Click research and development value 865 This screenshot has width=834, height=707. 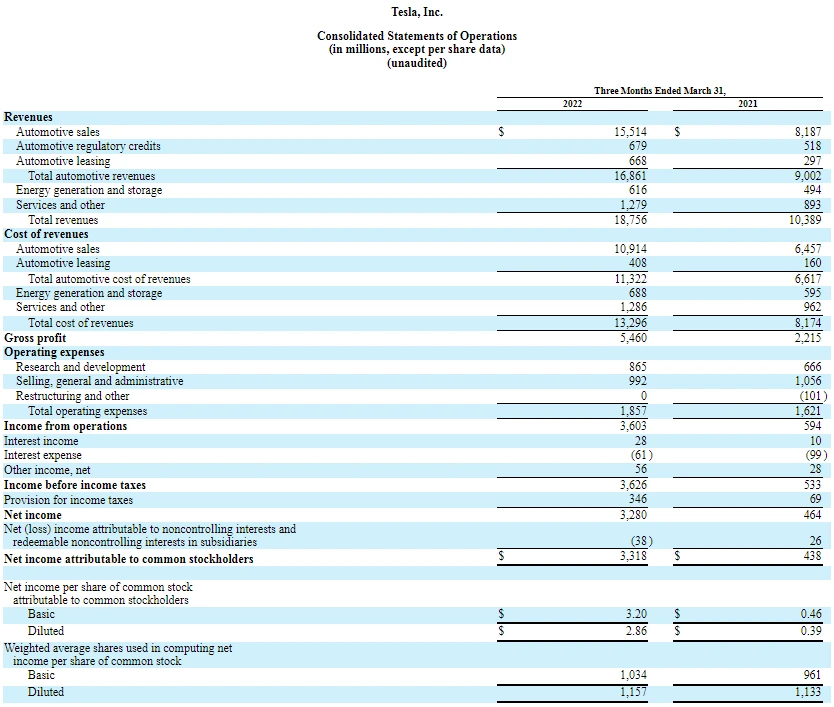(x=638, y=367)
